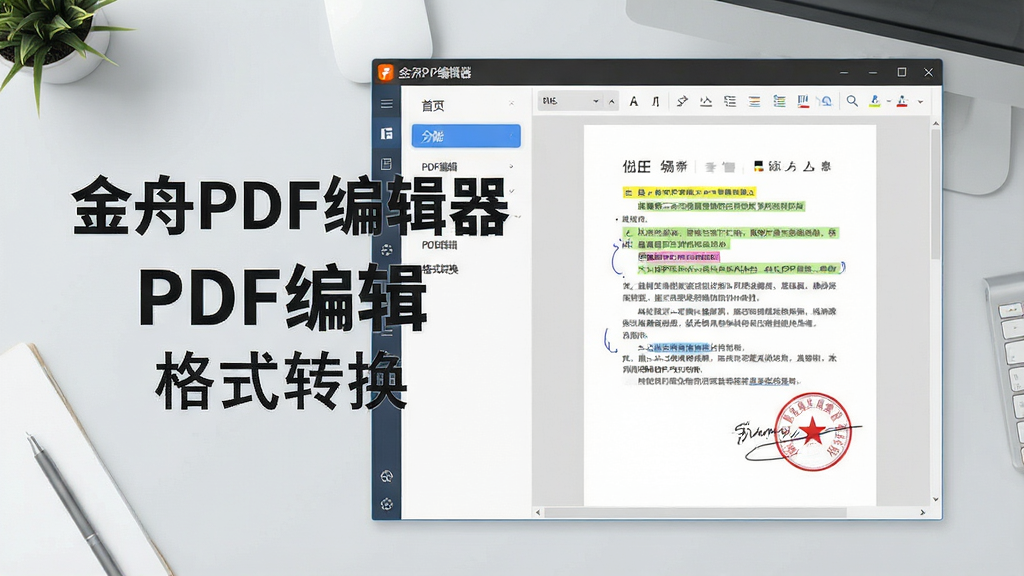Open the settings gear at the sidebar bottom
Screen dimensions: 1024x576
(387, 504)
